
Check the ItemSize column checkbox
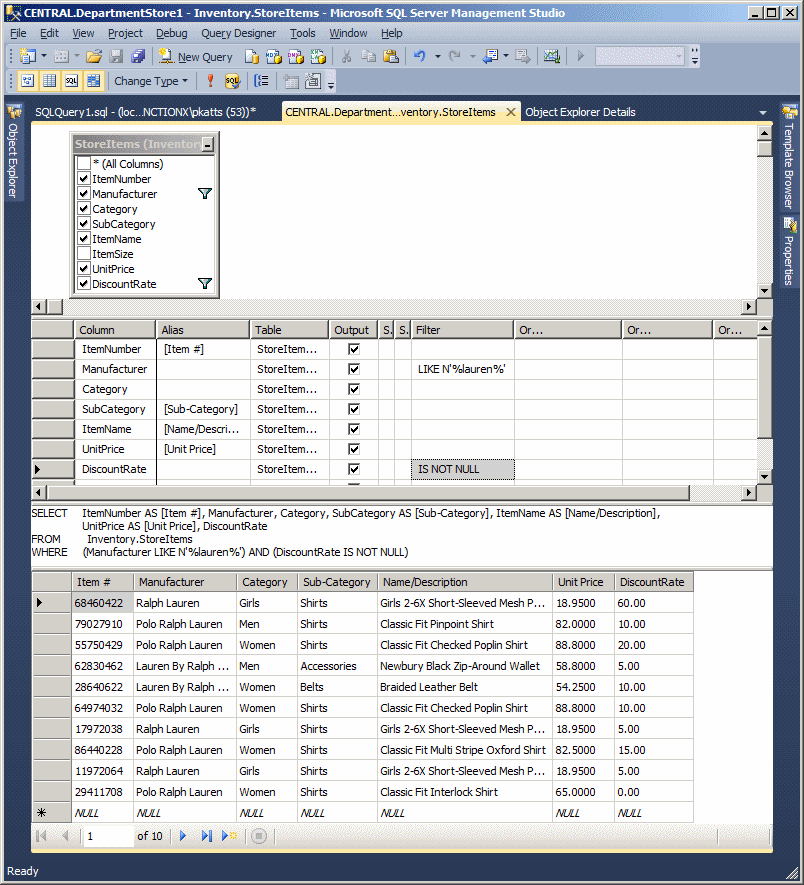84,254
